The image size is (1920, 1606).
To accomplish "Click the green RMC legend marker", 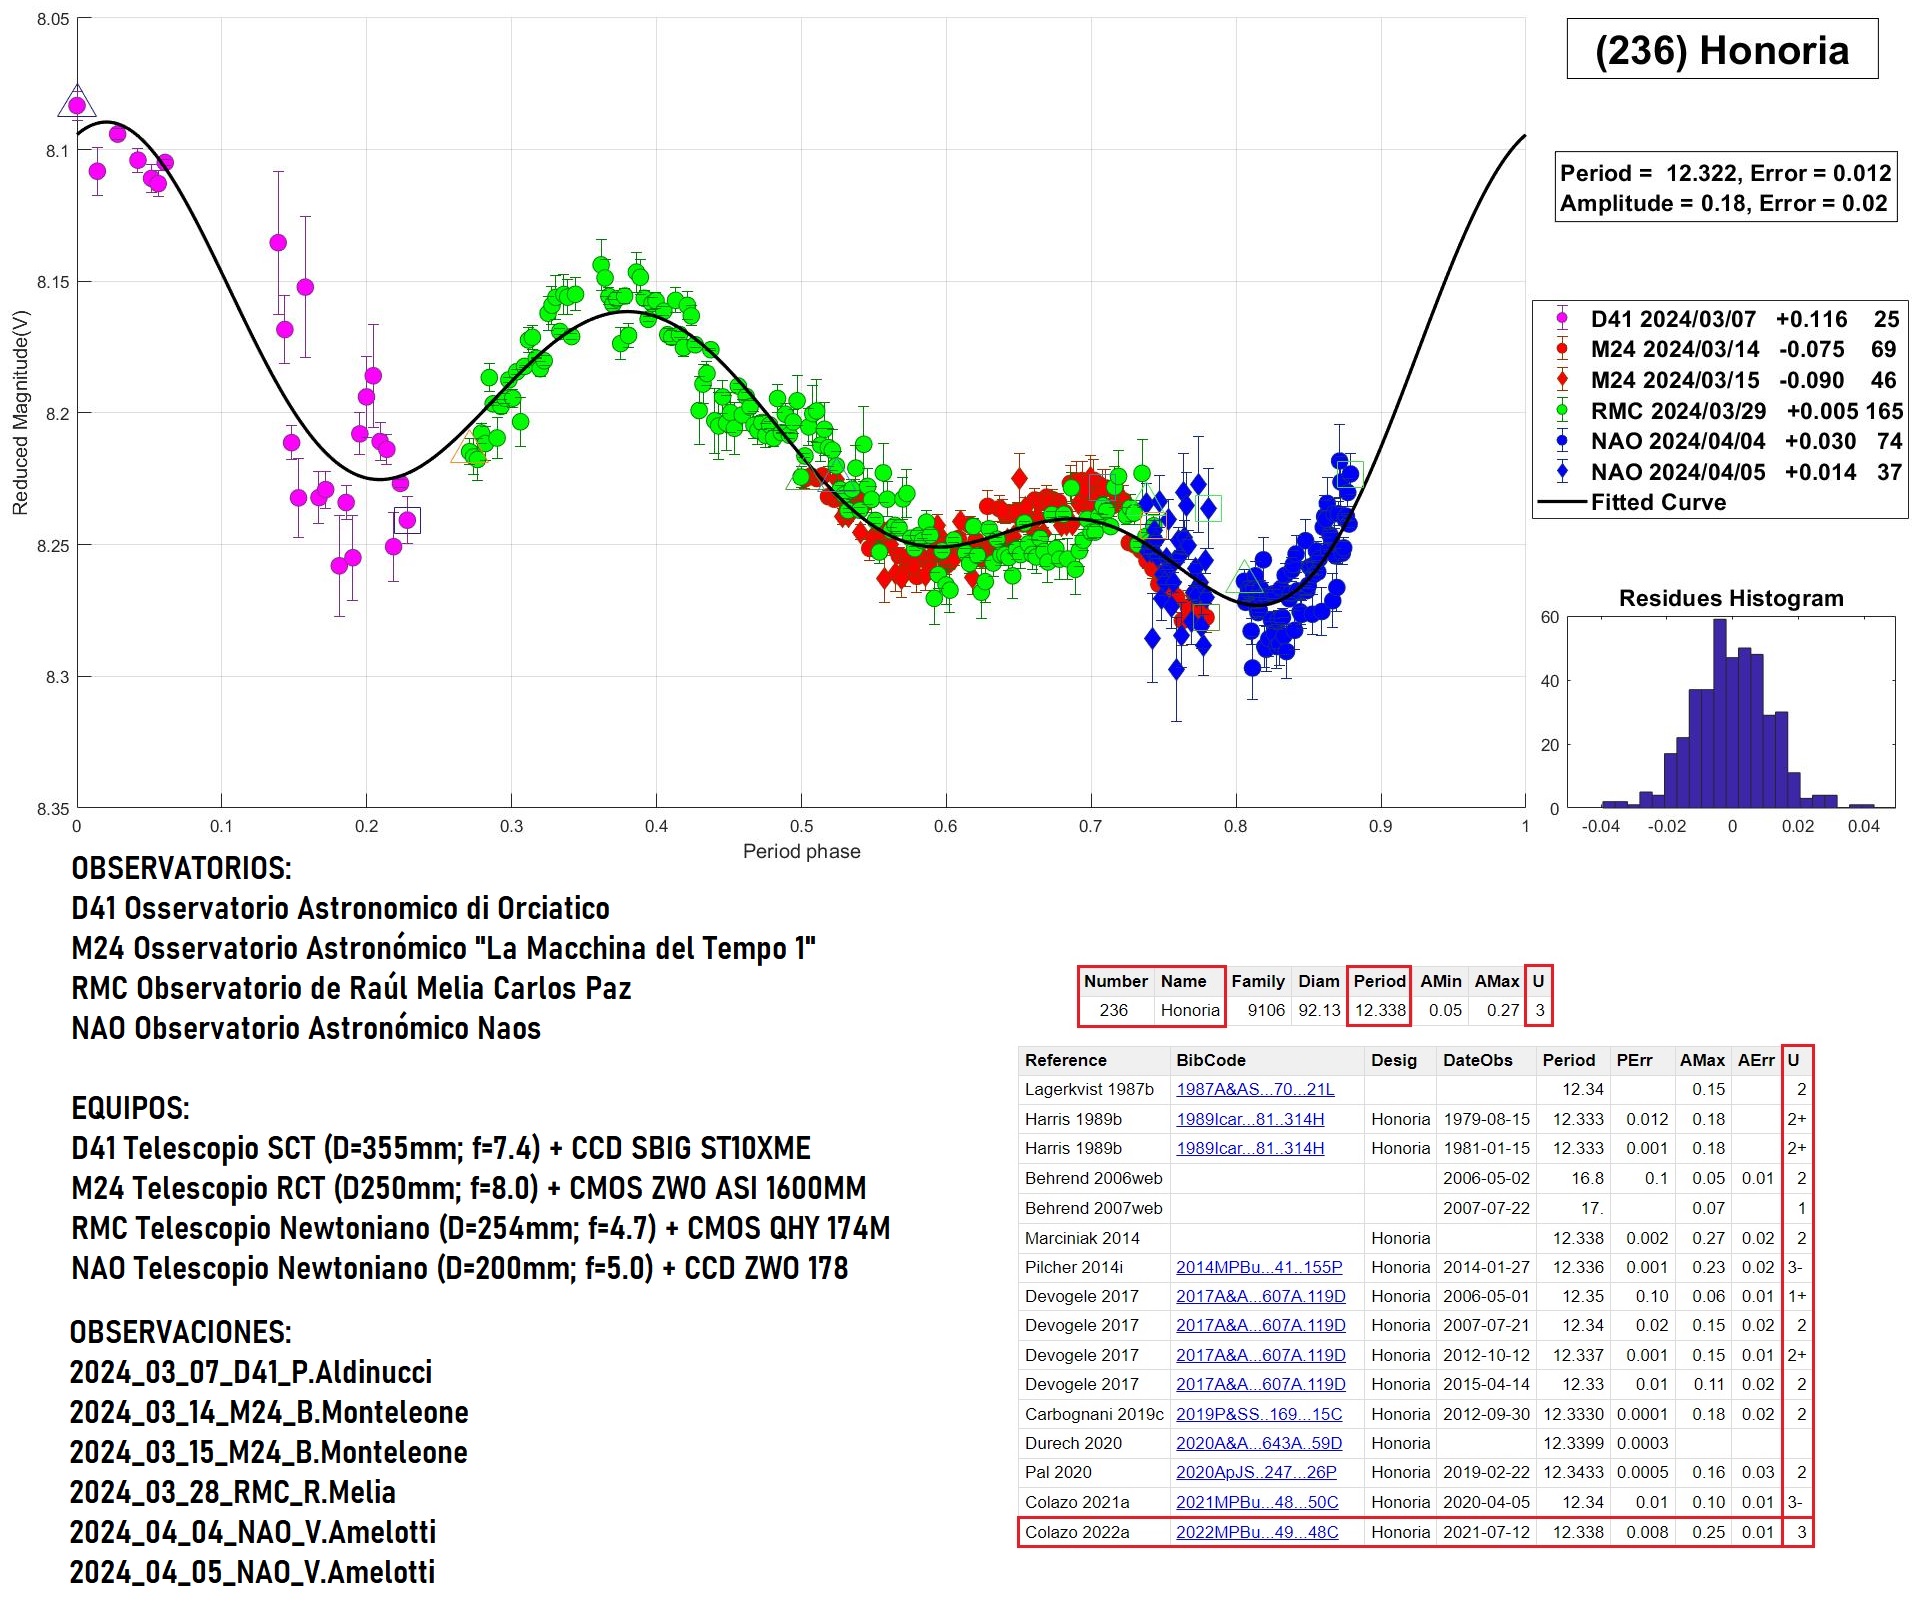I will click(x=1562, y=411).
